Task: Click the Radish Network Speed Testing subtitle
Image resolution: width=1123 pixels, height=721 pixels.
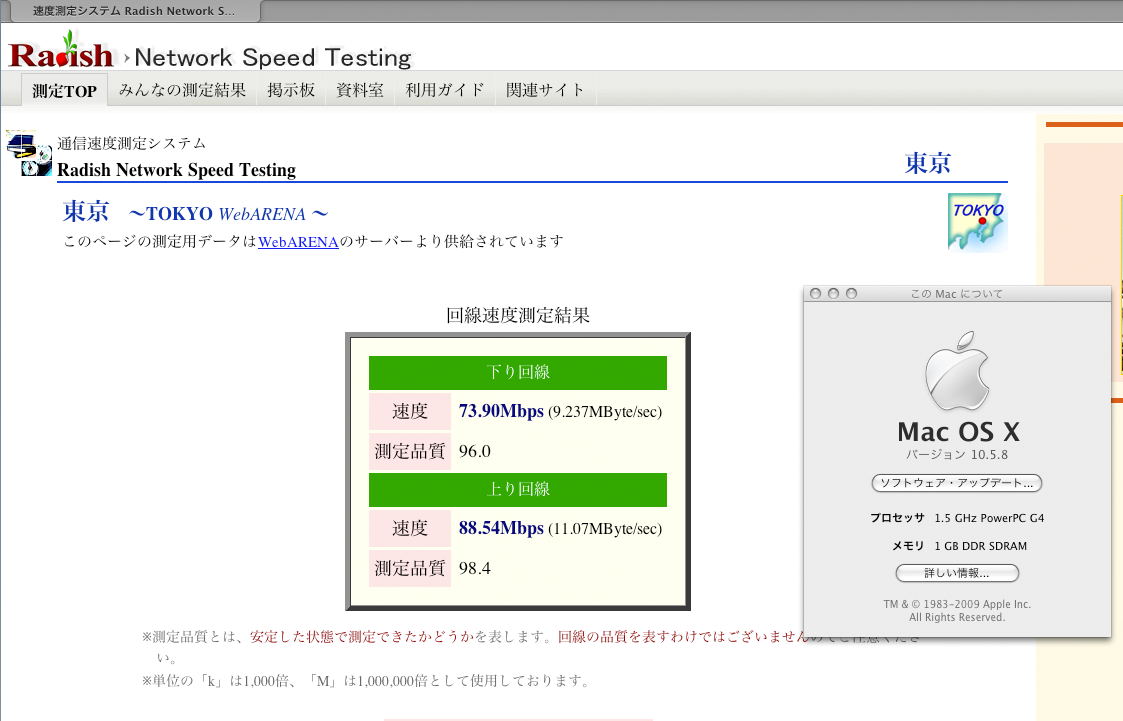Action: coord(176,170)
